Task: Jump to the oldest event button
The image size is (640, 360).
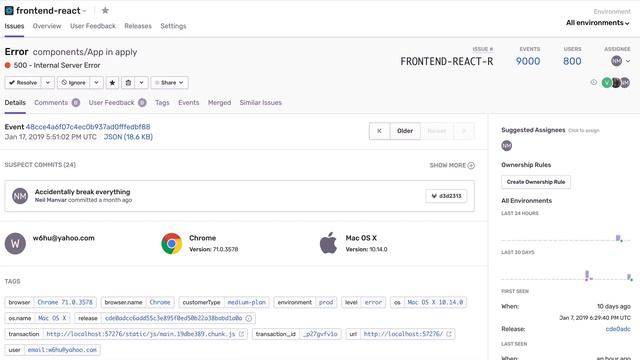Action: click(x=379, y=131)
